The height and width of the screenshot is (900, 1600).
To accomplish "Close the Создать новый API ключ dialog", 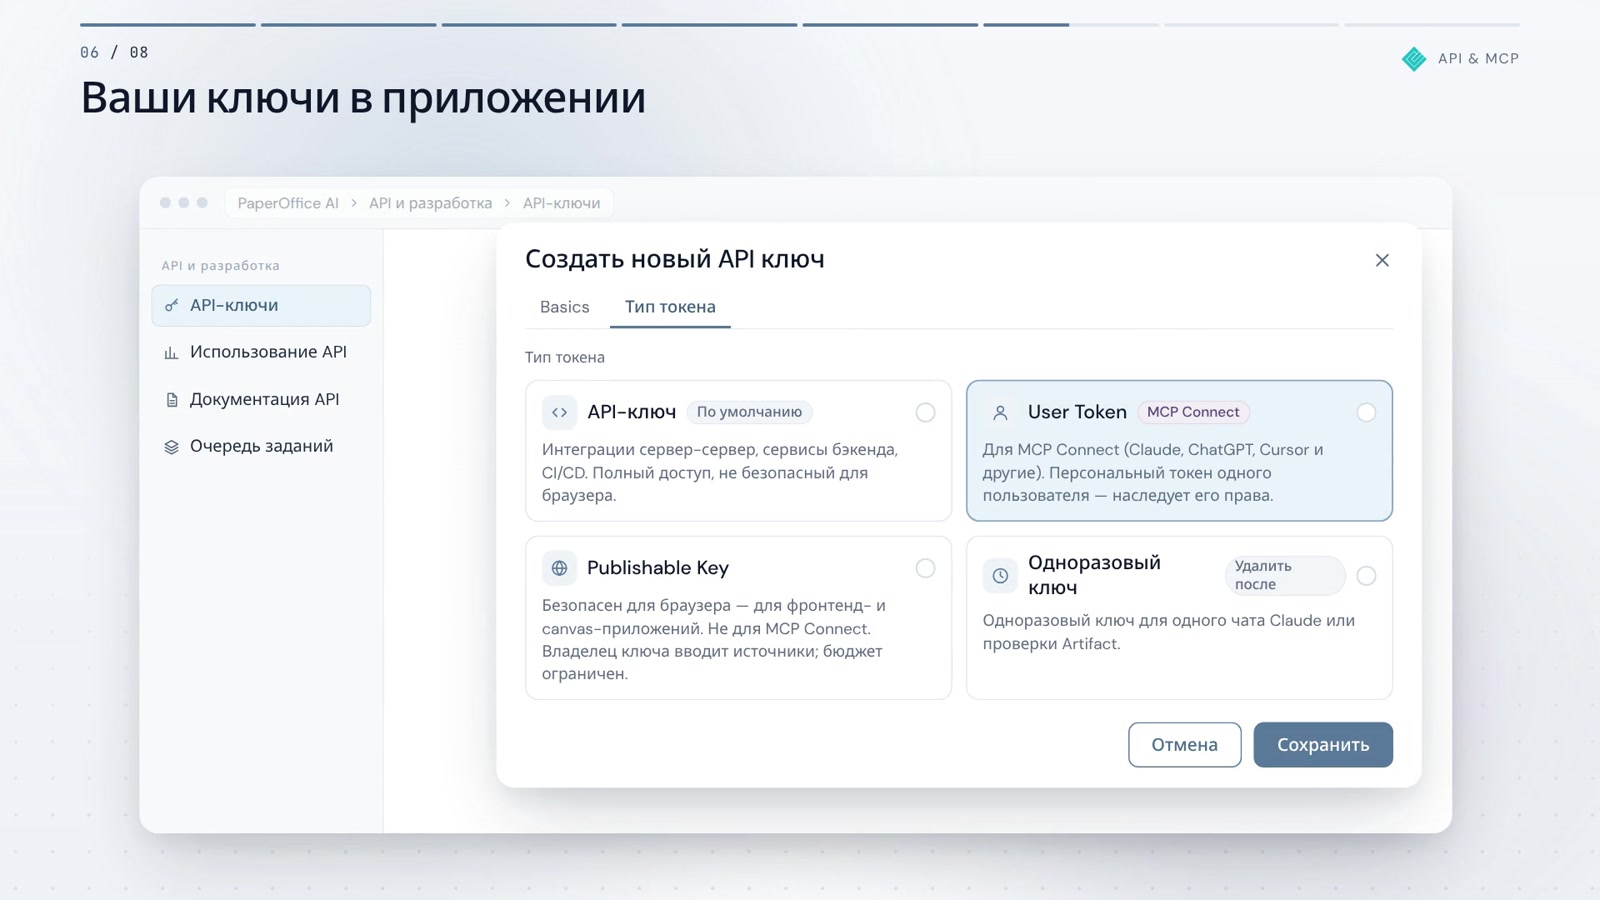I will point(1382,260).
